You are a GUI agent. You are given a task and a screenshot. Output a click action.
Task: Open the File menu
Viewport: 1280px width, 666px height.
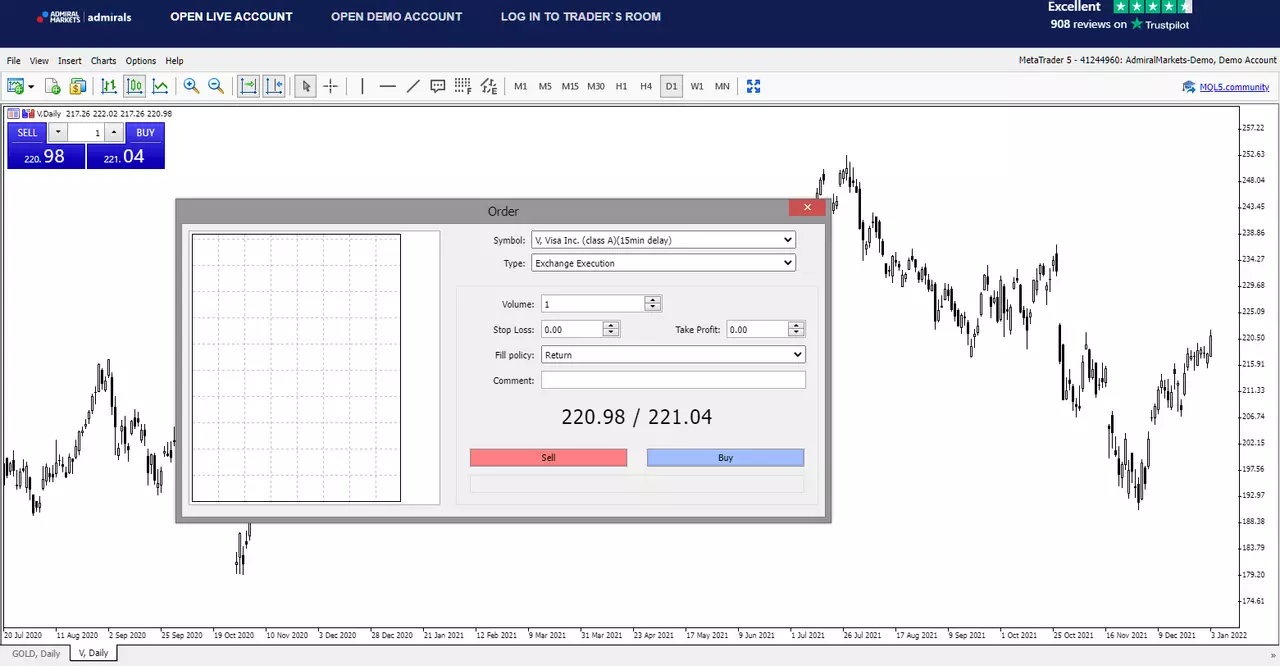click(x=14, y=61)
